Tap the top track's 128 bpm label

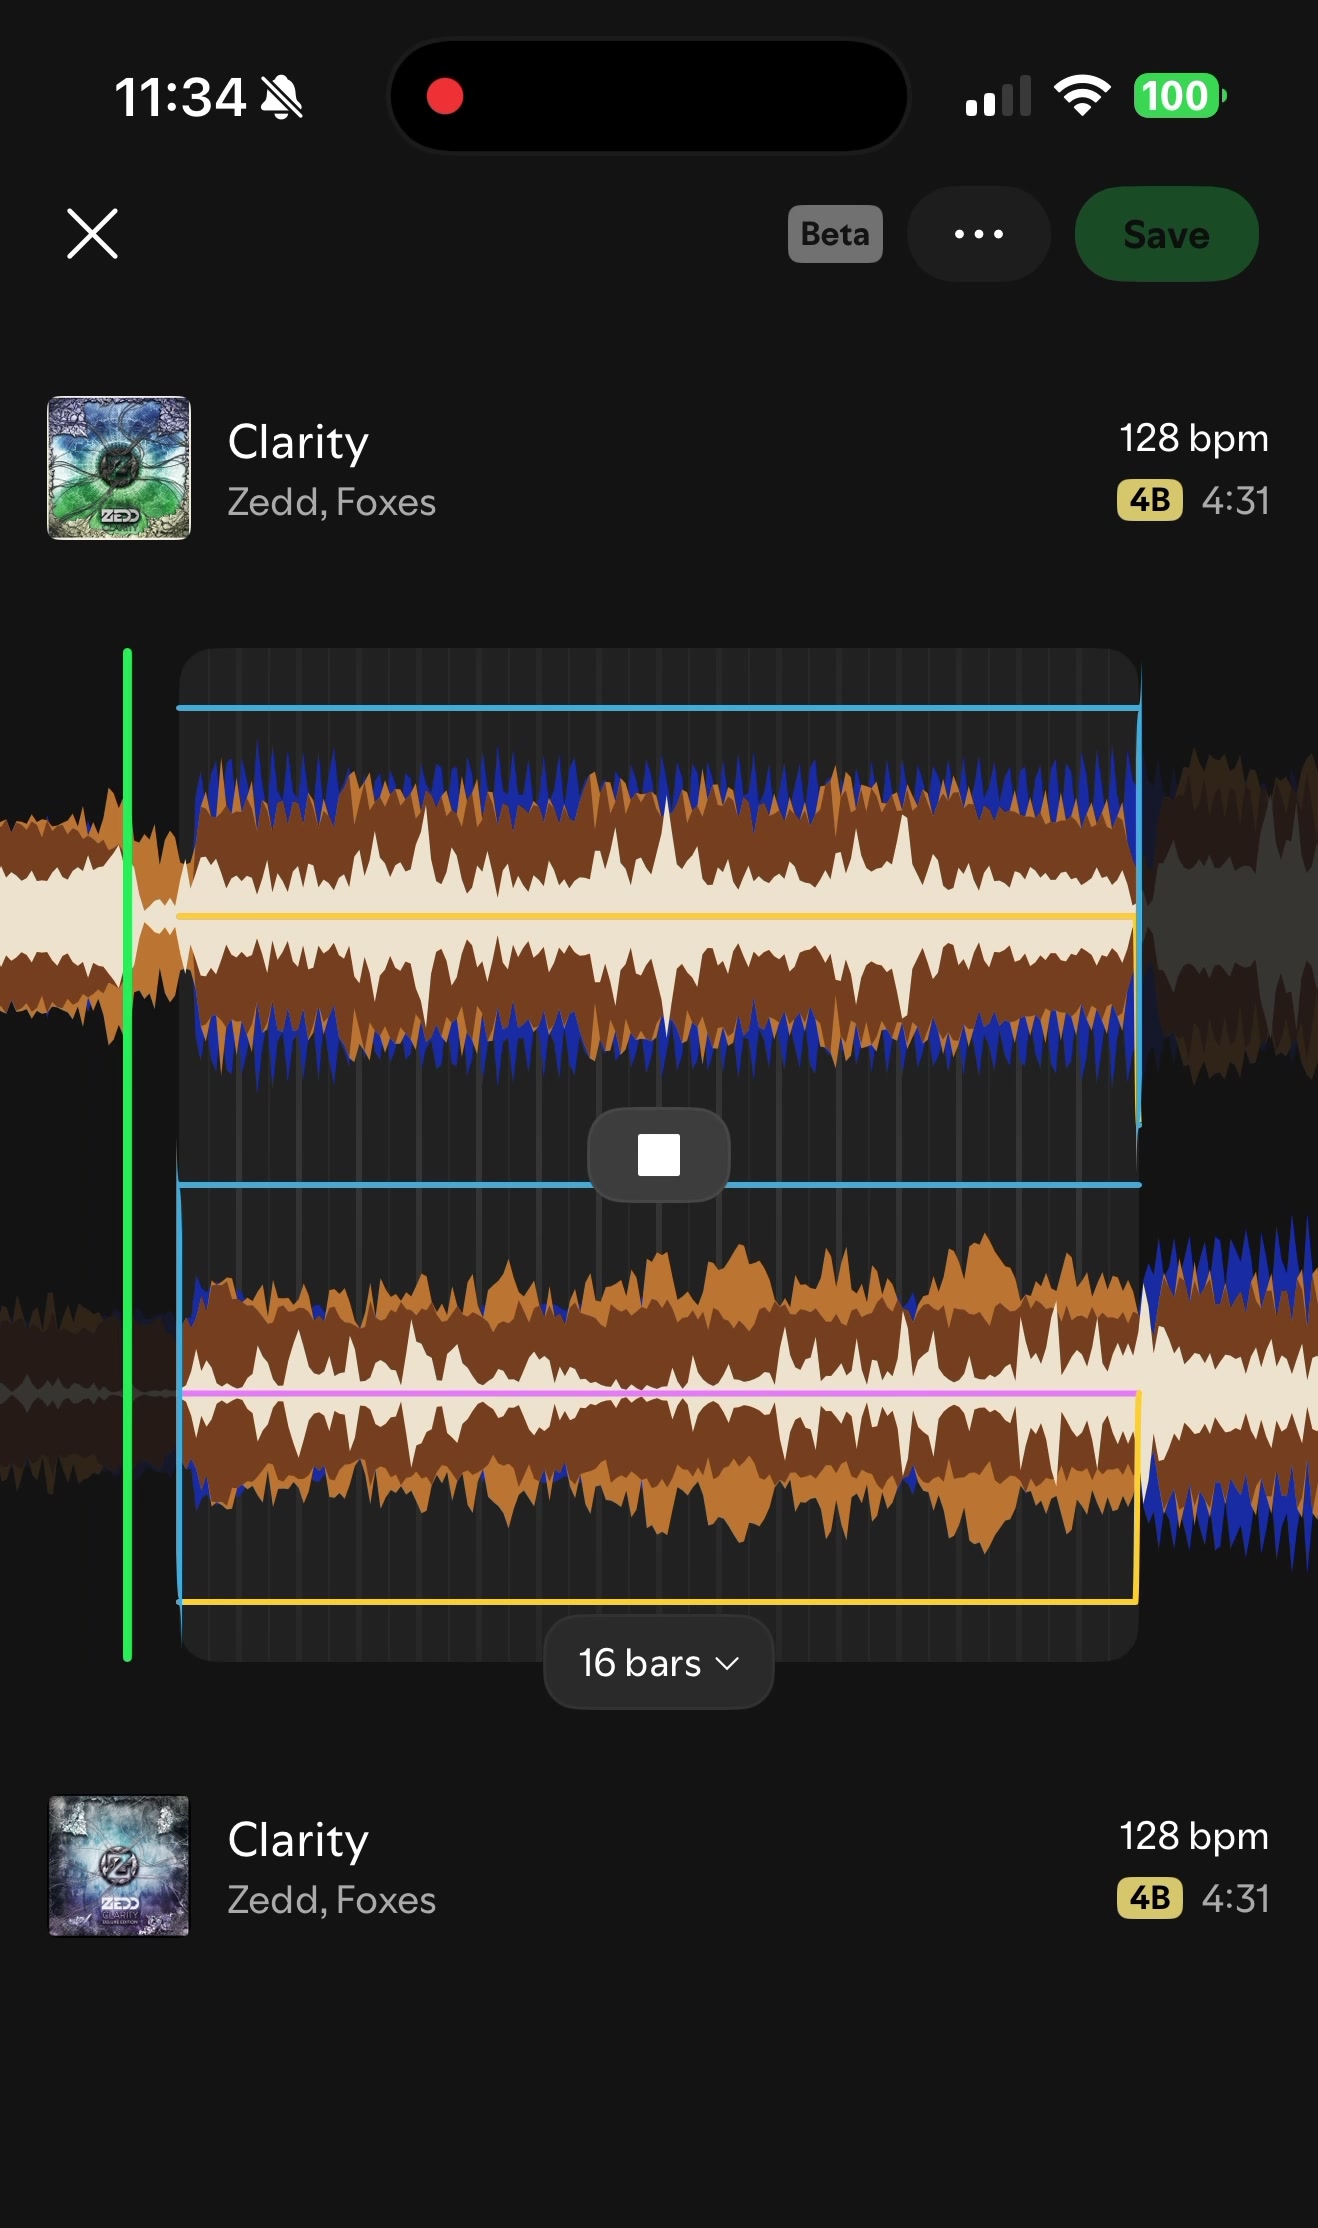click(1194, 438)
